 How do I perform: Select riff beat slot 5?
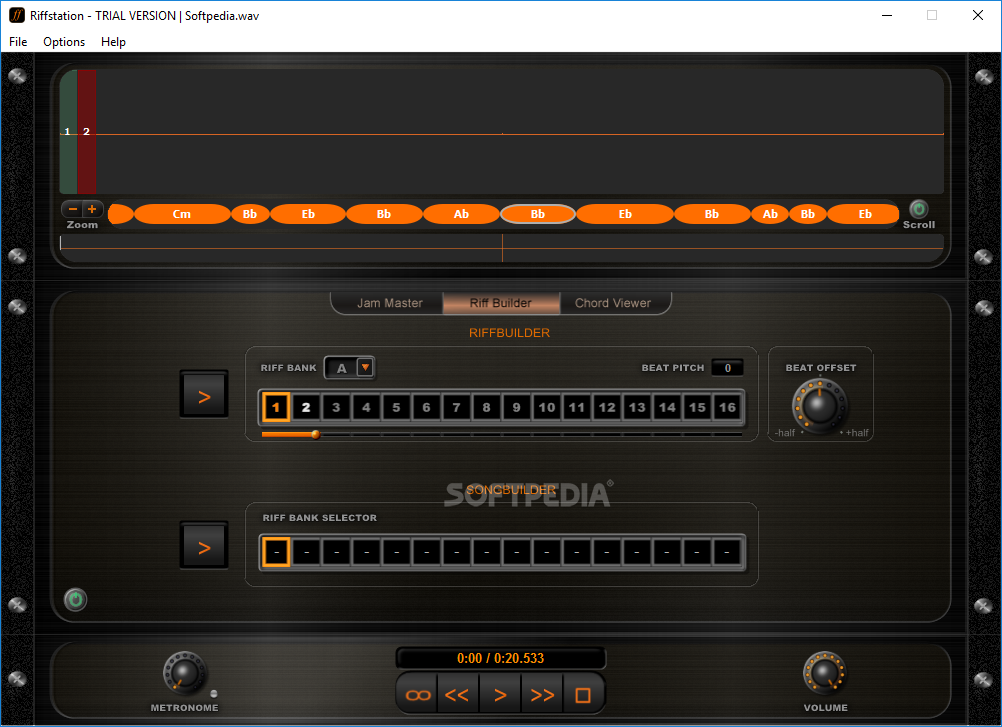(x=396, y=407)
